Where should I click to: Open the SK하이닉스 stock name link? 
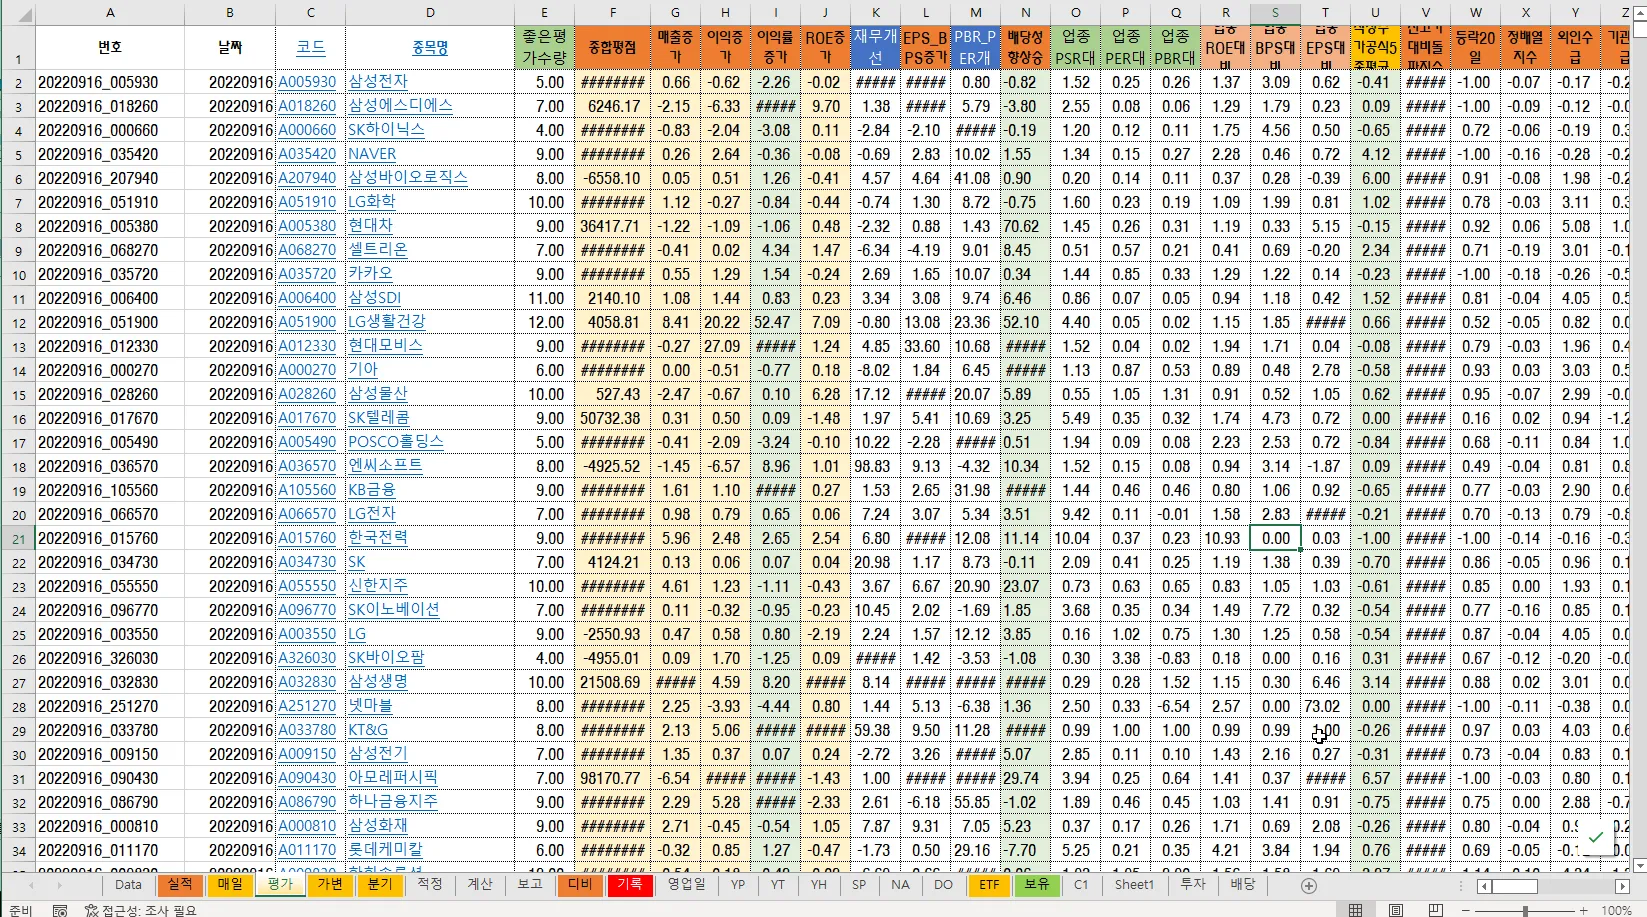tap(386, 130)
